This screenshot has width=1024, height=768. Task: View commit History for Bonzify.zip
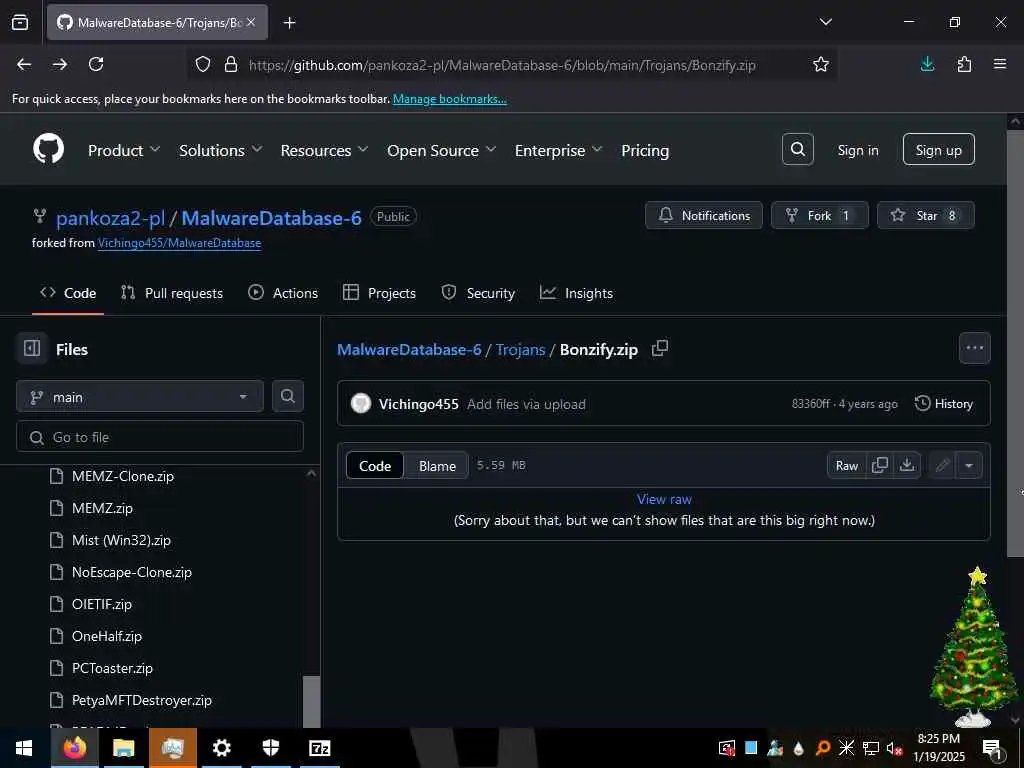coord(944,404)
